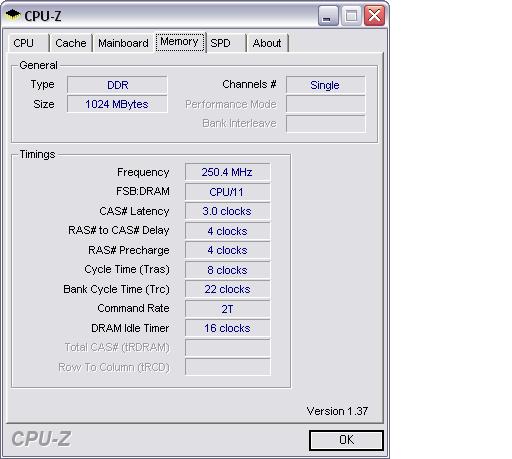Click the empty Bank Interleave field
The image size is (512, 459).
325,124
